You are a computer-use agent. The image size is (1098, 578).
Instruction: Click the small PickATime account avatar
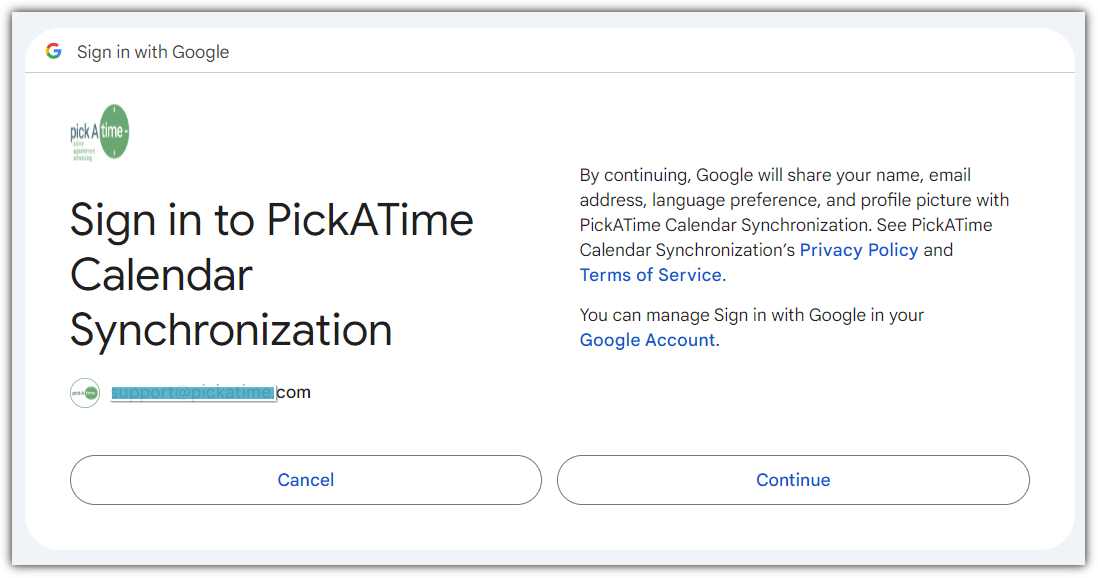pyautogui.click(x=85, y=393)
